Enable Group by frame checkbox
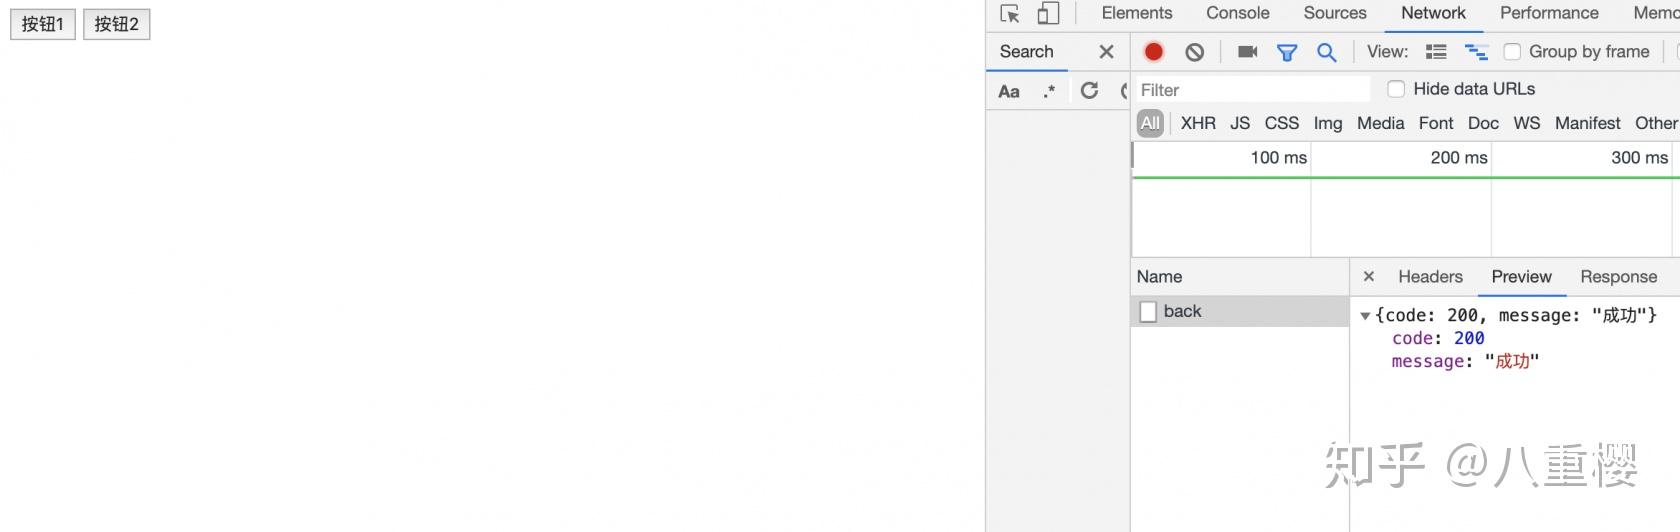1680x532 pixels. point(1512,52)
